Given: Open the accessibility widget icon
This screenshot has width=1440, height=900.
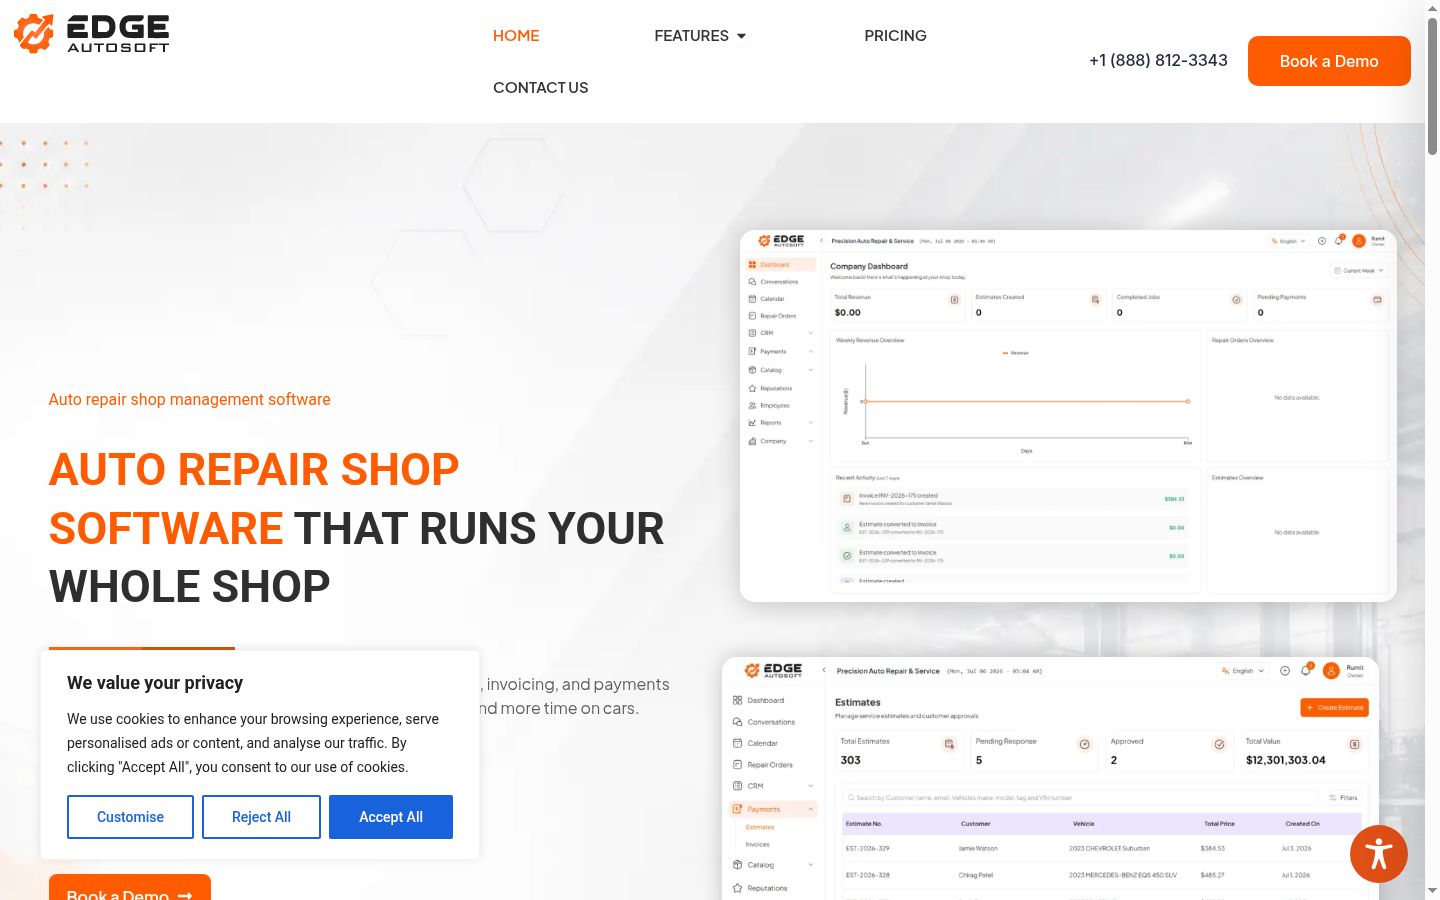Looking at the screenshot, I should pos(1379,854).
